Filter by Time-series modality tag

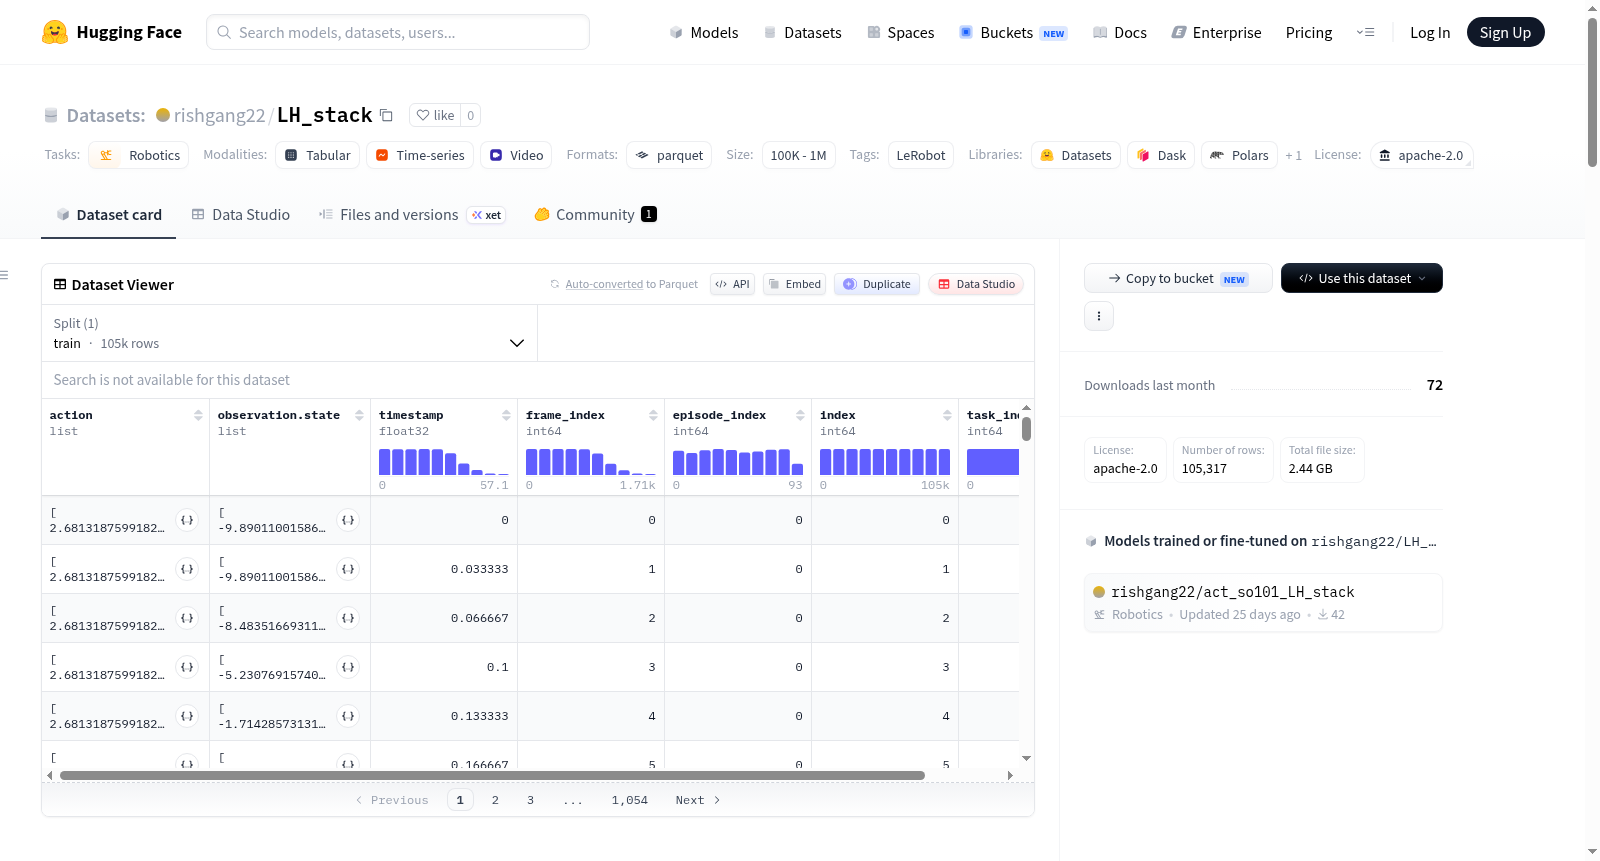[420, 155]
